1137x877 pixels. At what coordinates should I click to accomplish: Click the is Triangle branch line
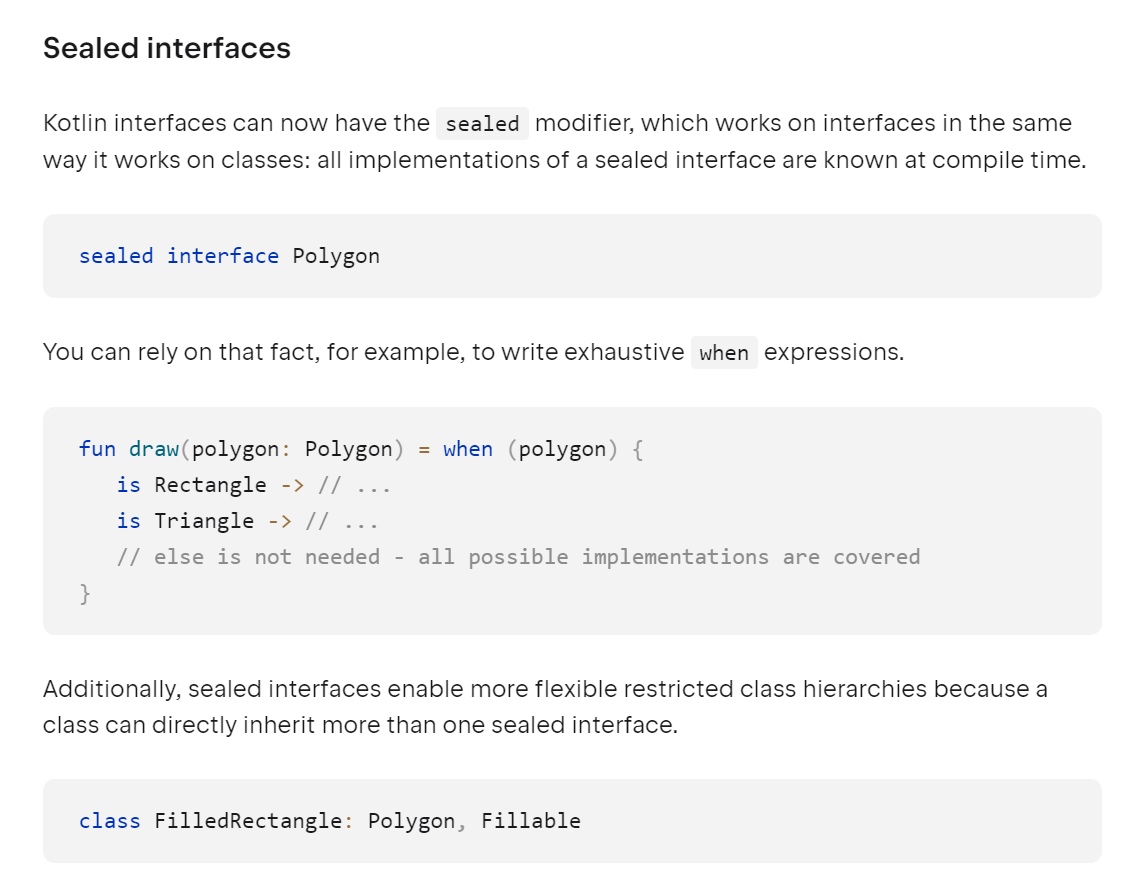coord(247,521)
